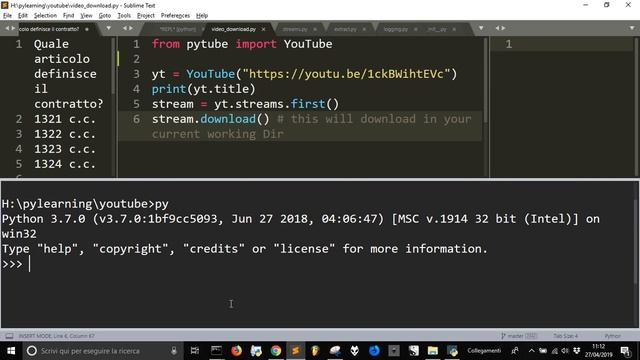Close the video_download.py tab
Screen dimensions: 640x360
(263, 29)
